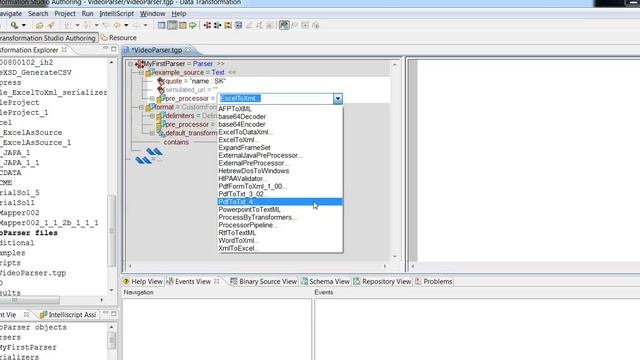640x360 pixels.
Task: Click the explorer vertical scrollbar thumb
Action: pyautogui.click(x=111, y=231)
